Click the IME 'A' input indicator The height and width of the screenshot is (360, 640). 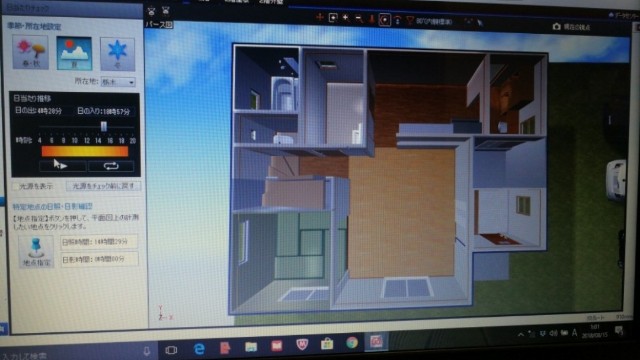tap(575, 333)
